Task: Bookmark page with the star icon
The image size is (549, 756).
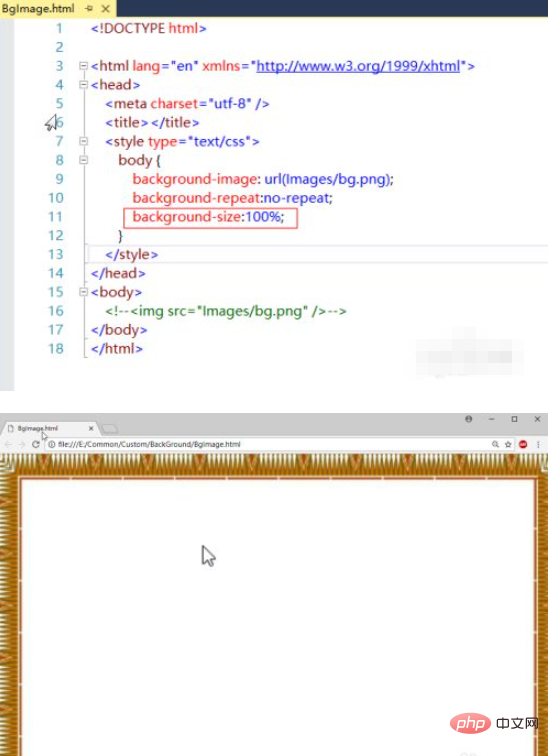Action: coord(508,445)
